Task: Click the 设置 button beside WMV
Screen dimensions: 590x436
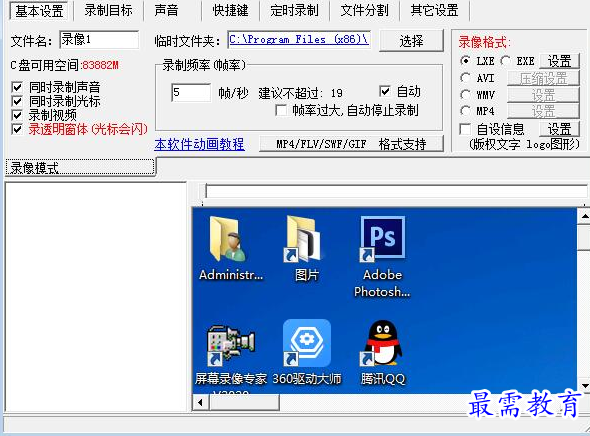Action: point(543,95)
